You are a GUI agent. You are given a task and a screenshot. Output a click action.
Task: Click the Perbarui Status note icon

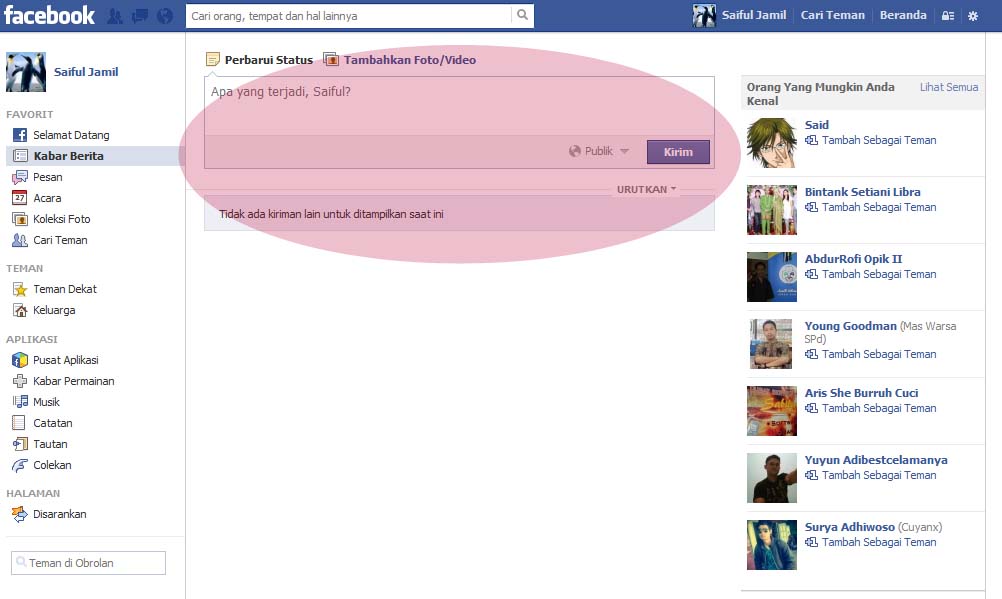pyautogui.click(x=213, y=60)
